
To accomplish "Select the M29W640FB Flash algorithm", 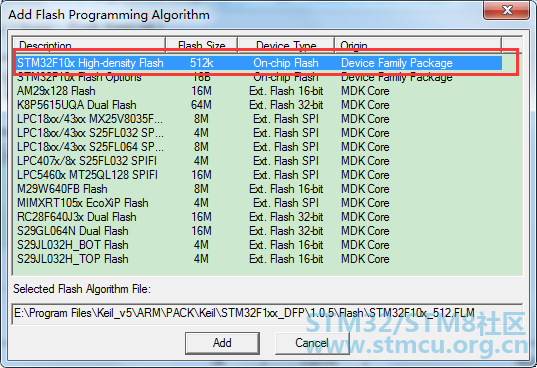I will click(x=259, y=189).
